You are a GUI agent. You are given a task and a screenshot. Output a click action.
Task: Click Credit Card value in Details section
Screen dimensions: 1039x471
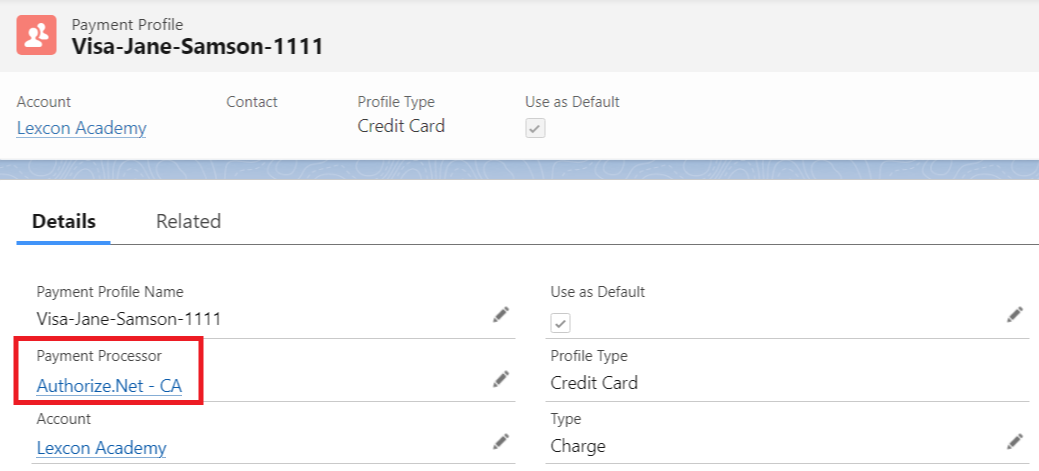click(594, 382)
